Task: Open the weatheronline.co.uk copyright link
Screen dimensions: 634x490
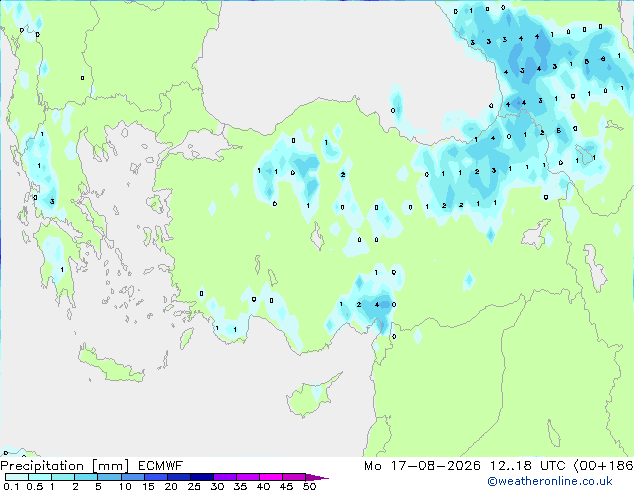Action: 550,481
